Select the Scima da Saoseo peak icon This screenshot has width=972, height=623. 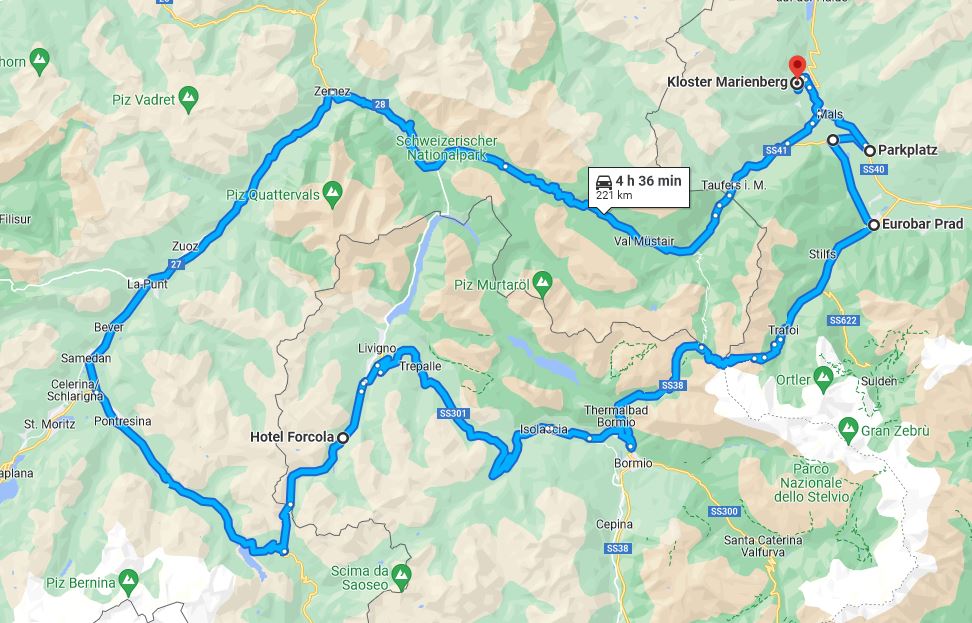pyautogui.click(x=401, y=577)
